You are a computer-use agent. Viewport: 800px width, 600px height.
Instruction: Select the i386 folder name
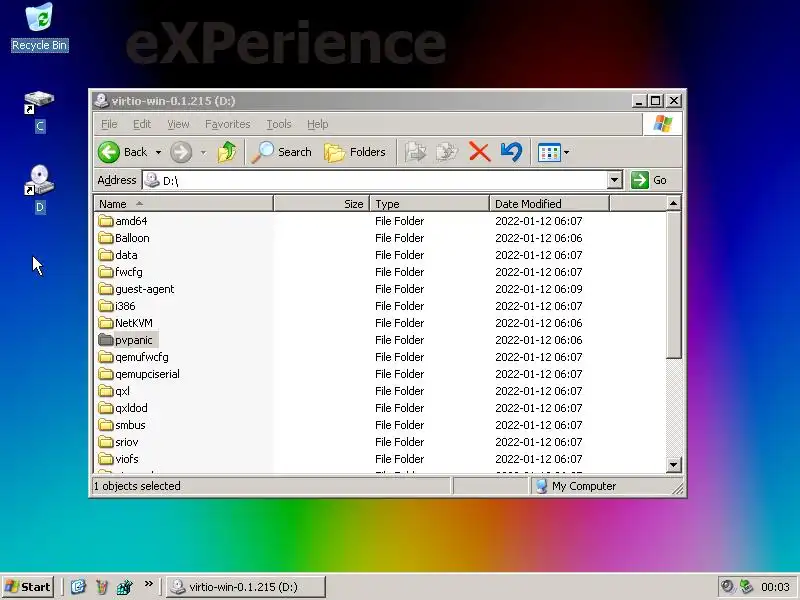pyautogui.click(x=125, y=306)
